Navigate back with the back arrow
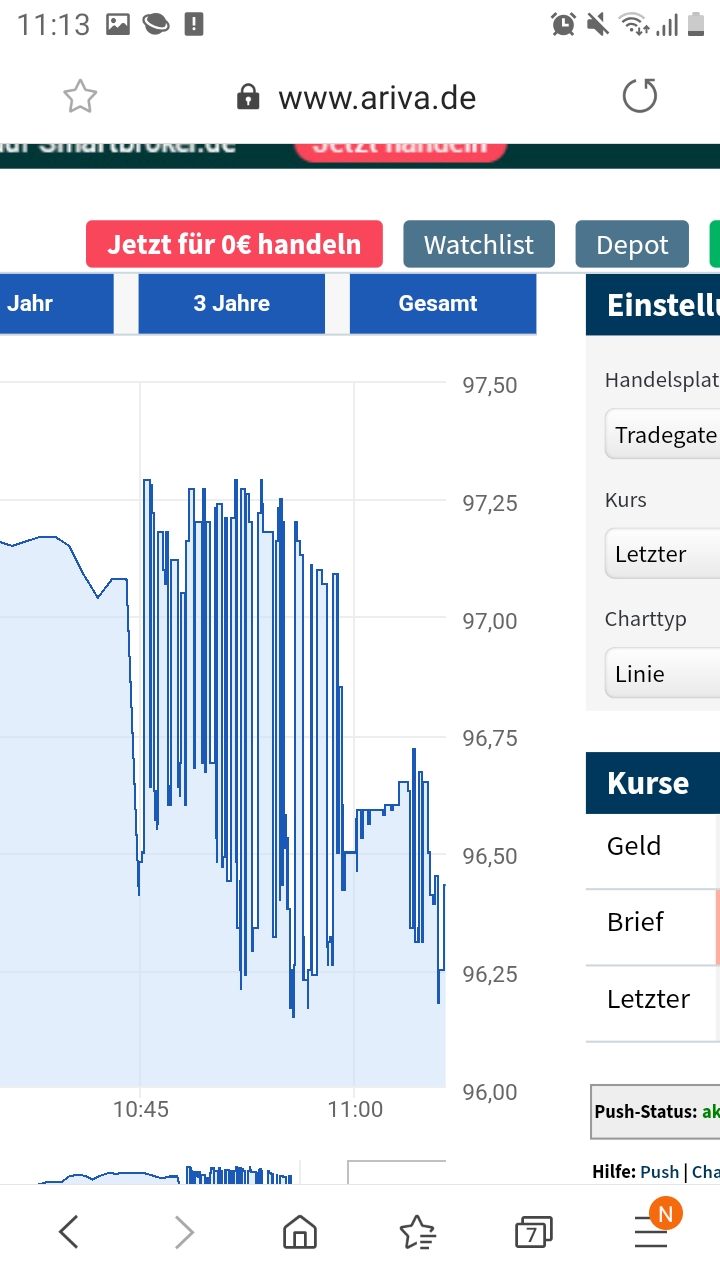The height and width of the screenshot is (1280, 720). pos(68,1231)
